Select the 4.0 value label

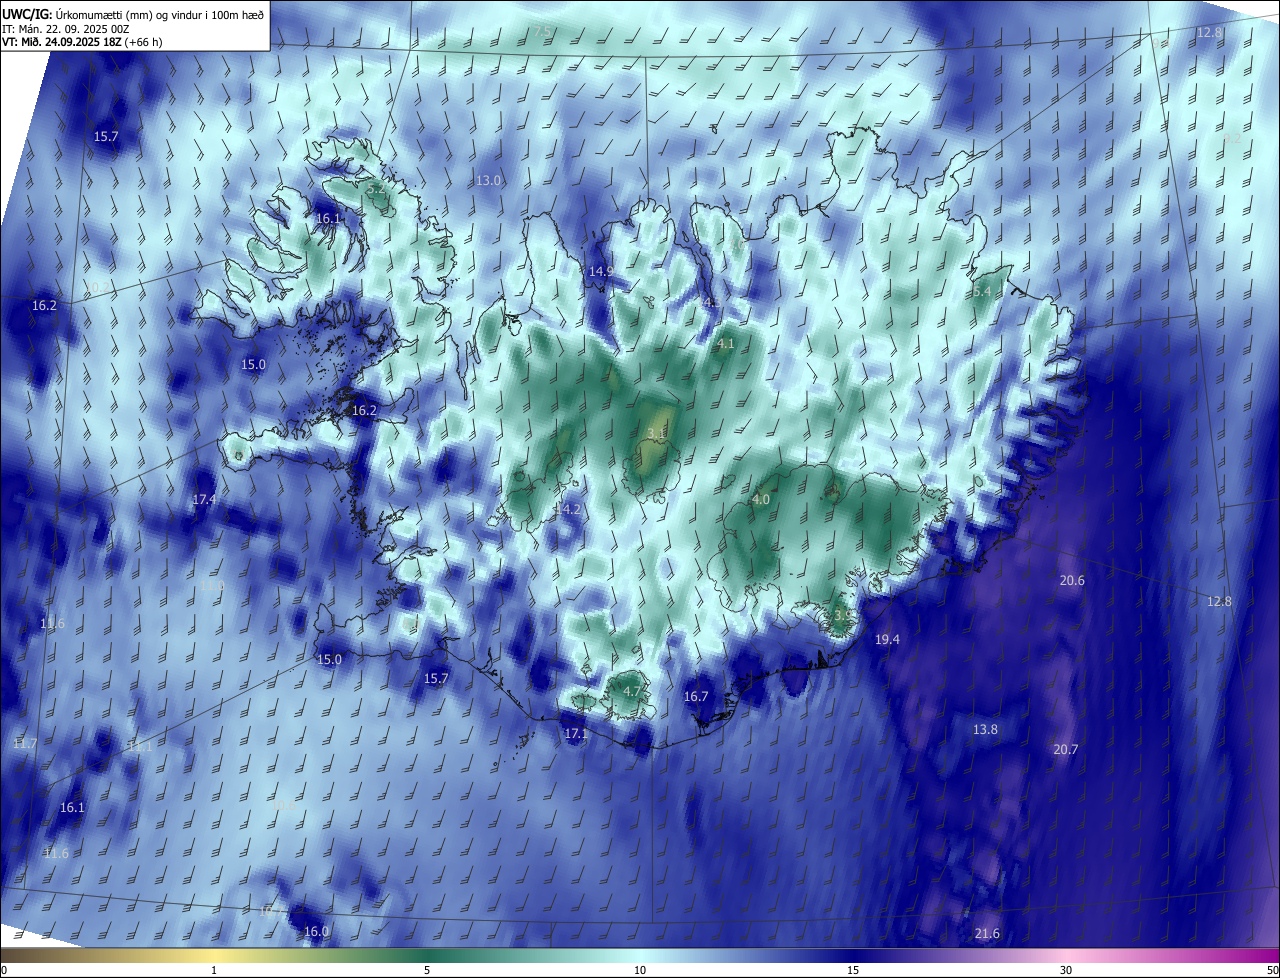(760, 500)
